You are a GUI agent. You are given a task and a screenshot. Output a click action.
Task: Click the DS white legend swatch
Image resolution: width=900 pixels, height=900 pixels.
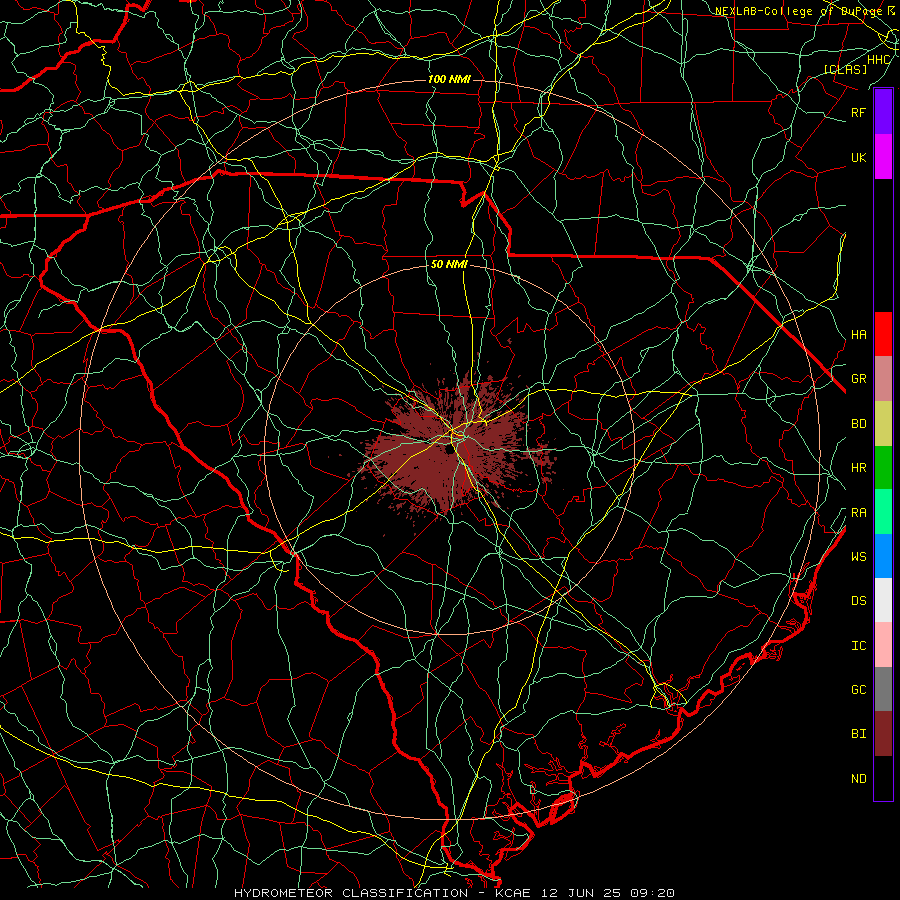coord(883,600)
